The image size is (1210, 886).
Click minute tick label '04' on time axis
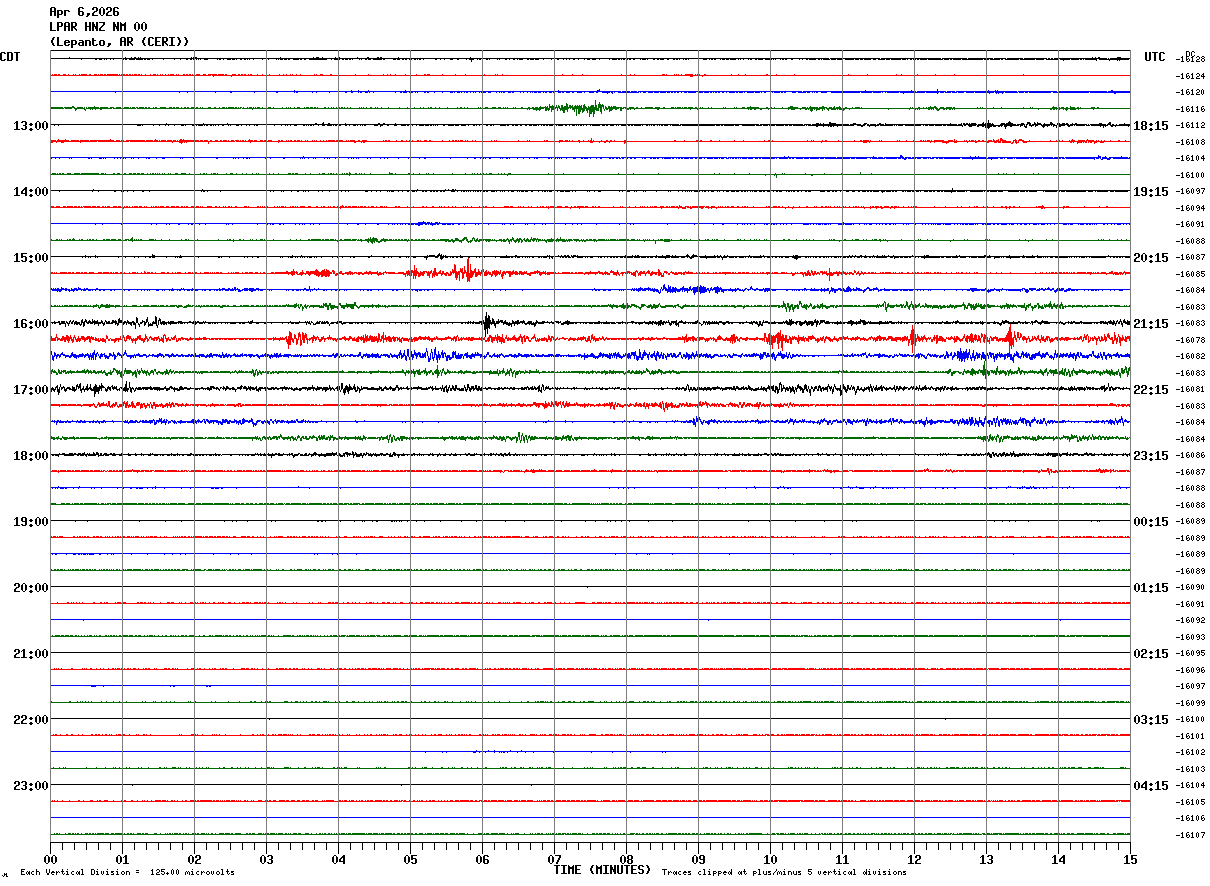(338, 860)
